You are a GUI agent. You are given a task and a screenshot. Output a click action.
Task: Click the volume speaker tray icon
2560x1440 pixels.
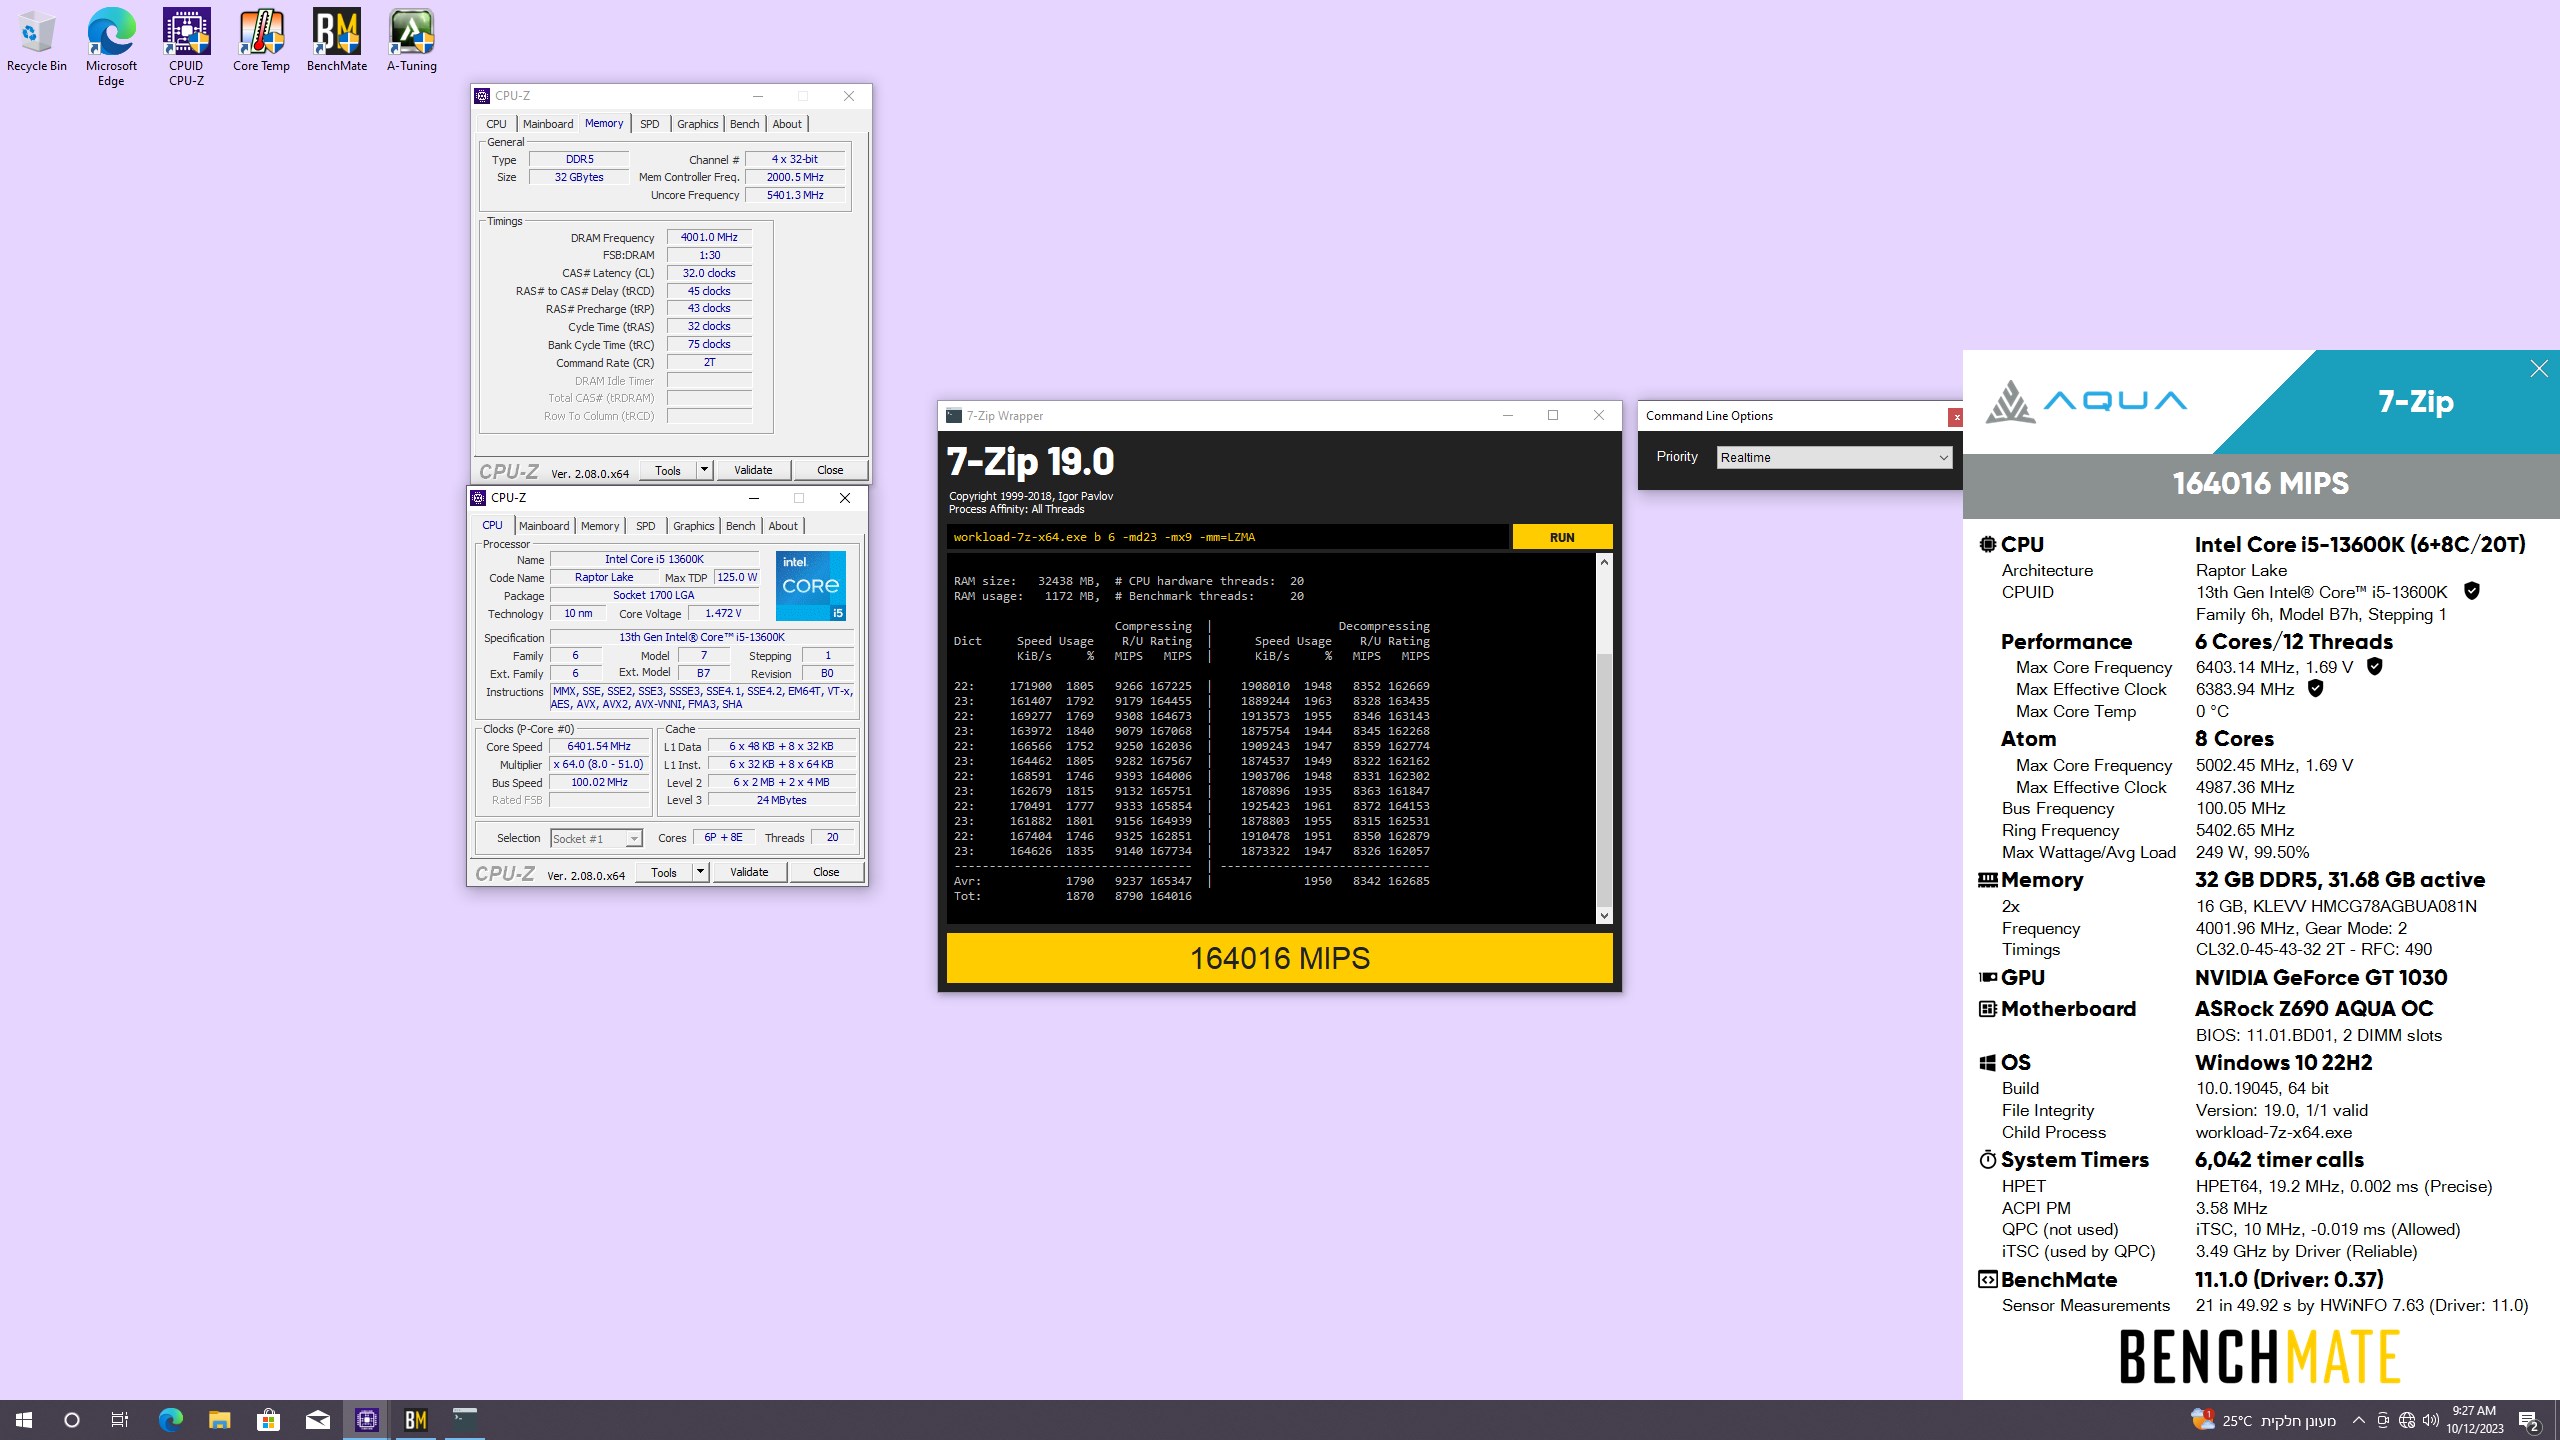(2431, 1420)
